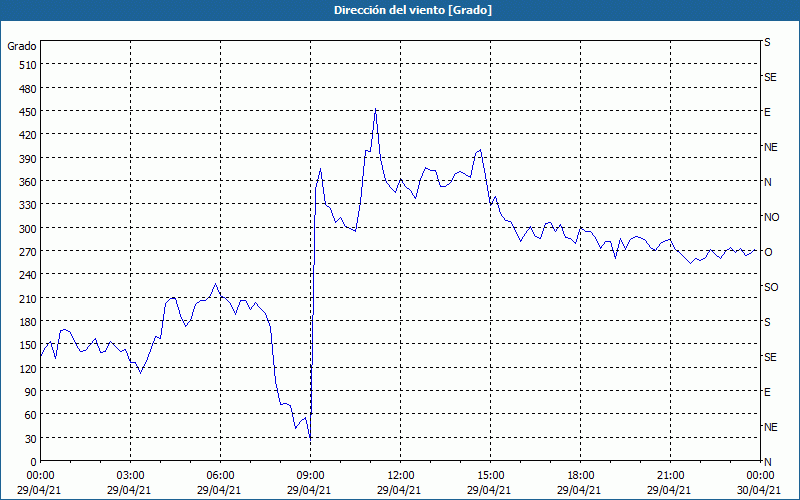Select the 29/04/21 date under 03:00

[129, 490]
